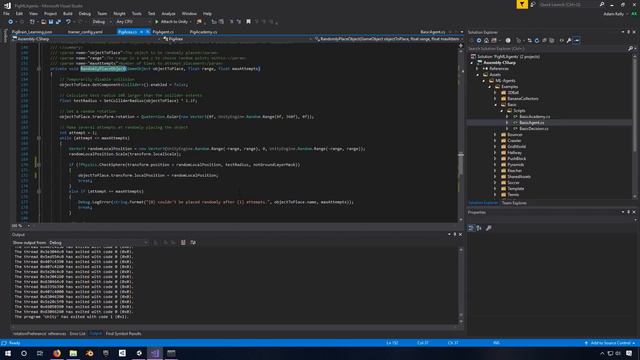This screenshot has height=360, width=640.
Task: Select the Pyramids folder in the tree
Action: point(516,164)
